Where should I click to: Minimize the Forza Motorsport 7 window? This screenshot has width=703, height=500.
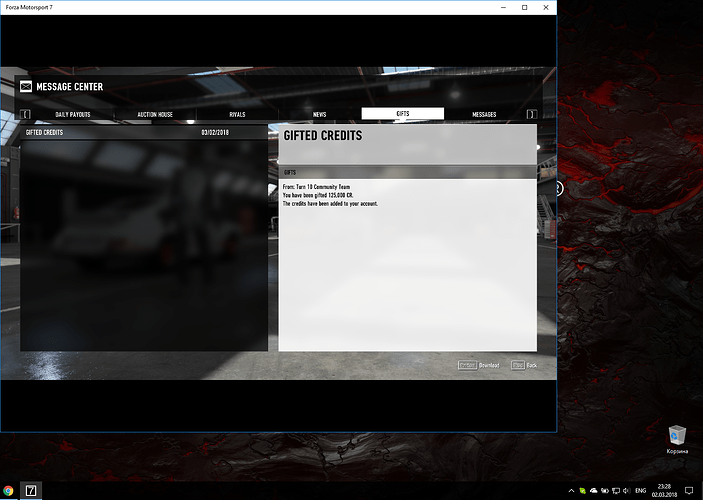(503, 8)
